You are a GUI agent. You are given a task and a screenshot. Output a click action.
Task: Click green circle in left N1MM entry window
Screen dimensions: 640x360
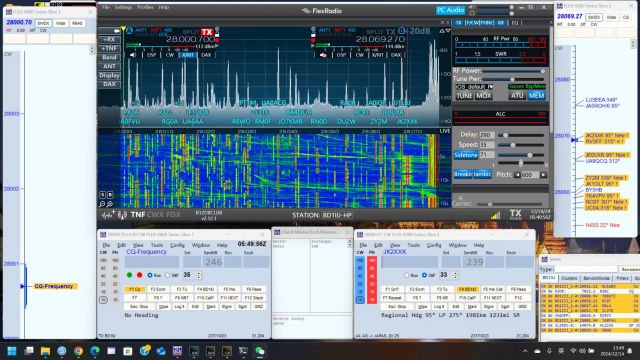[x=129, y=275]
